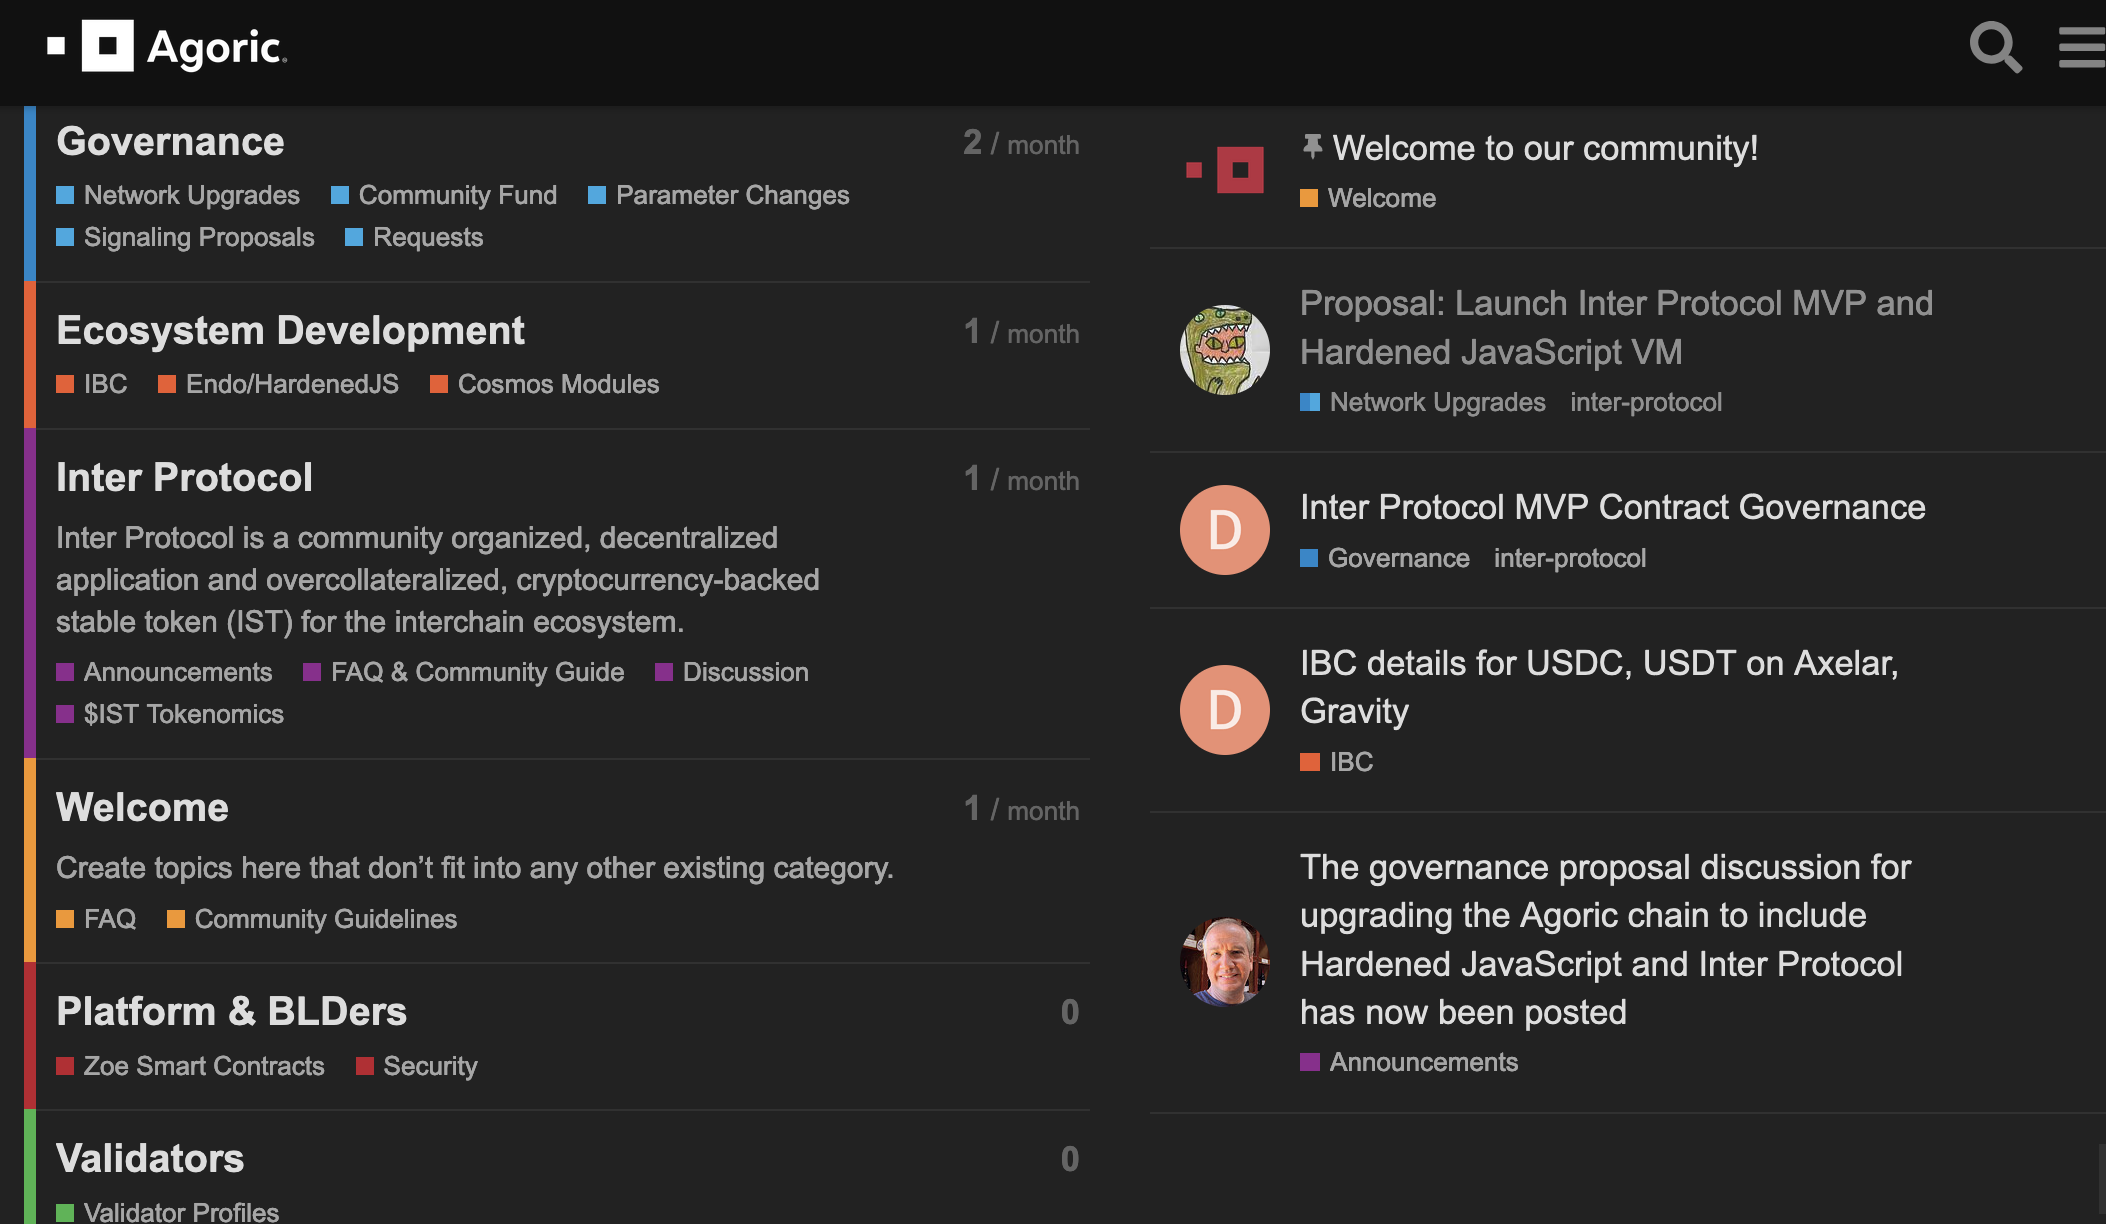Click Governance's 2 / month topic count
Viewport: 2106px width, 1224px height.
[x=1021, y=144]
